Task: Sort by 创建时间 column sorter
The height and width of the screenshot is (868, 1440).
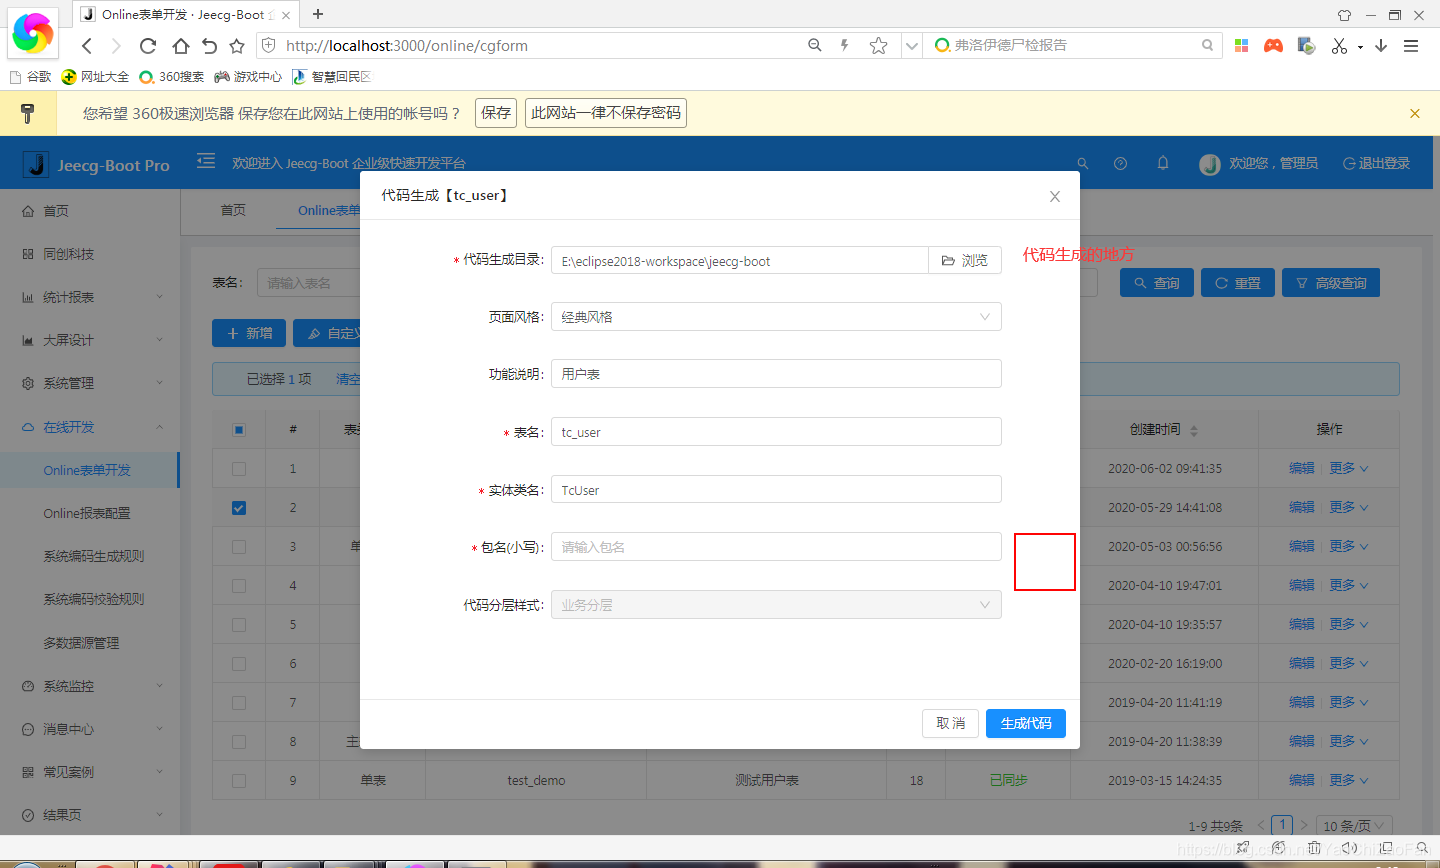Action: coord(1194,430)
